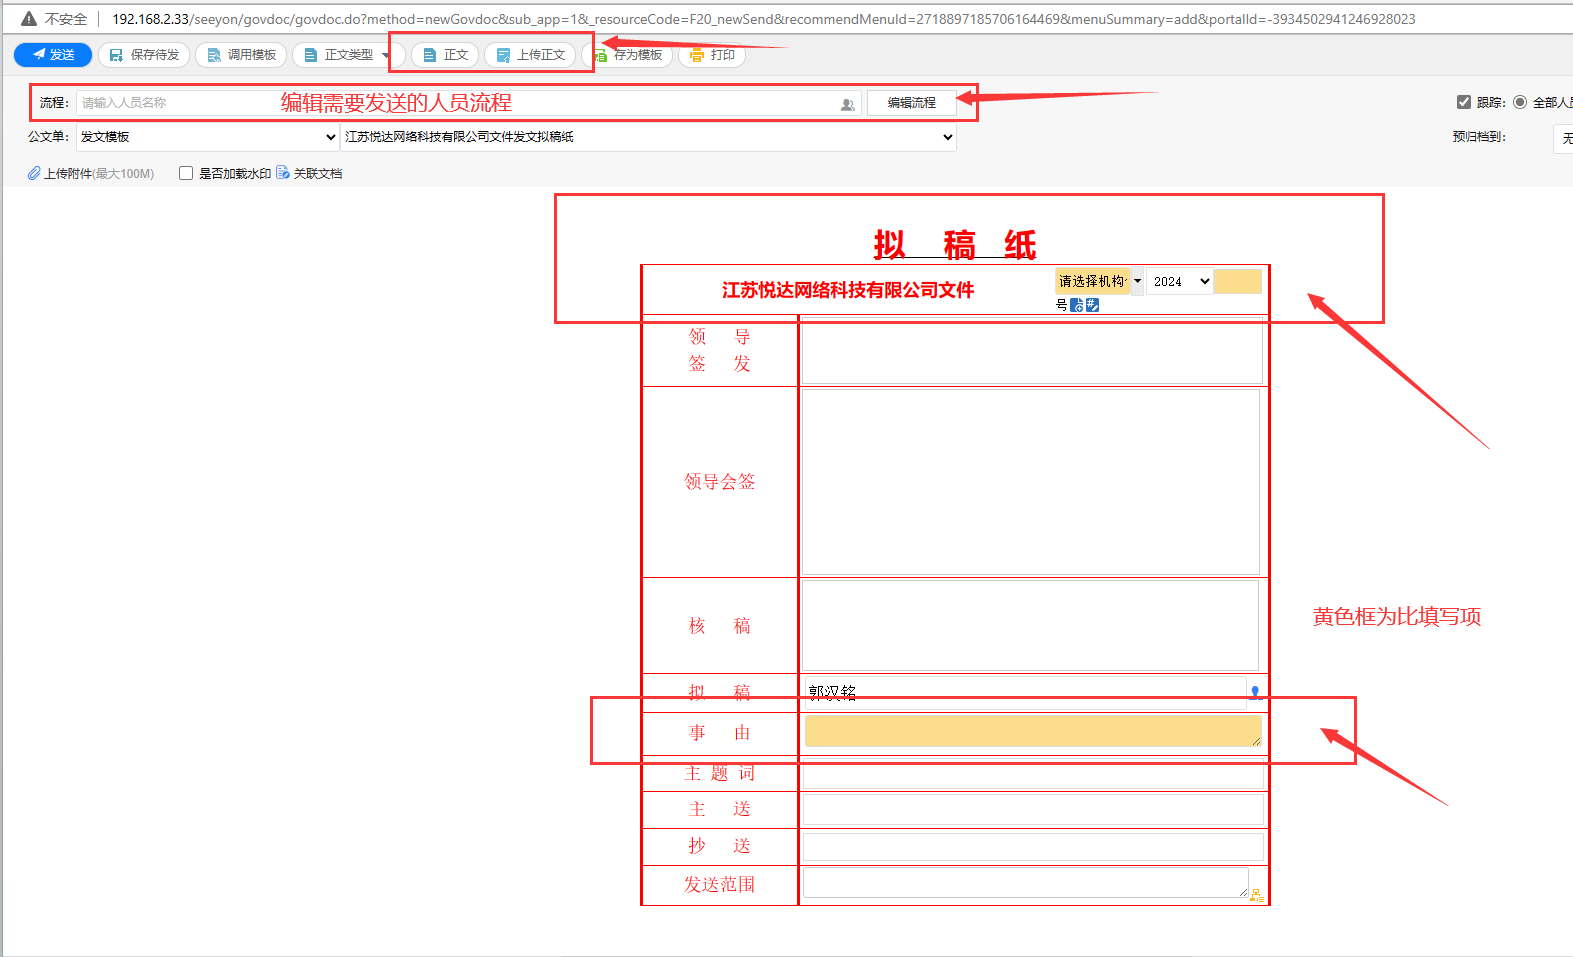Open the 正文 body text editor
1573x957 pixels.
[446, 55]
